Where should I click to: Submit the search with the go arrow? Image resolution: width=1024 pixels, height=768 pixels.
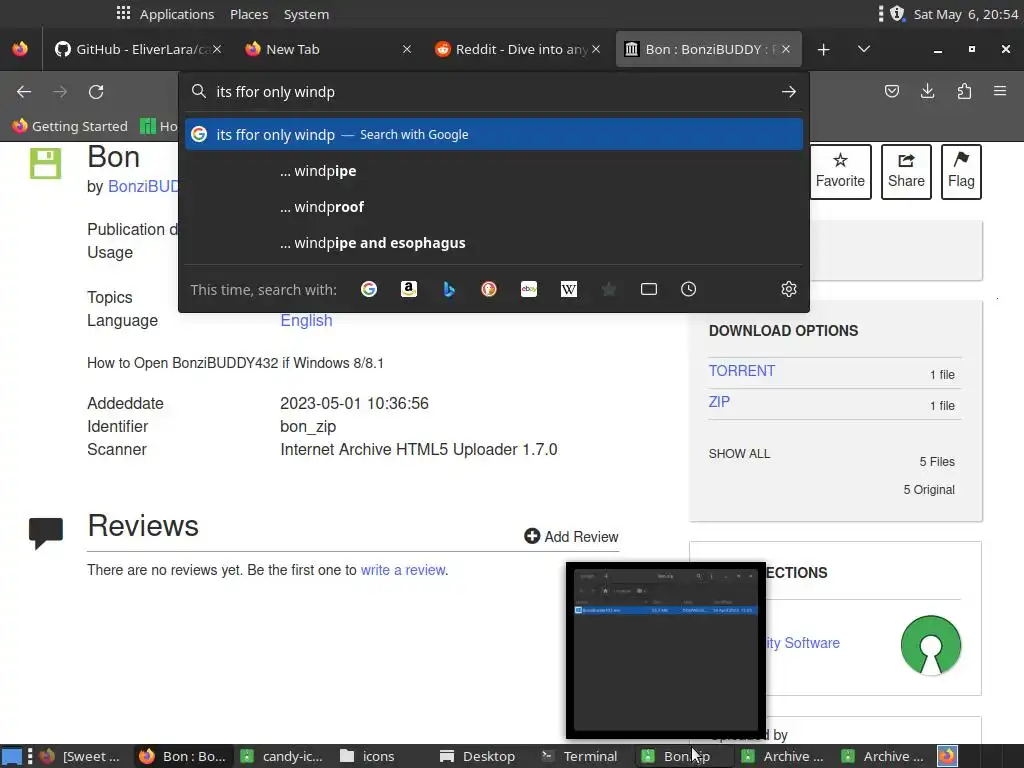click(789, 92)
